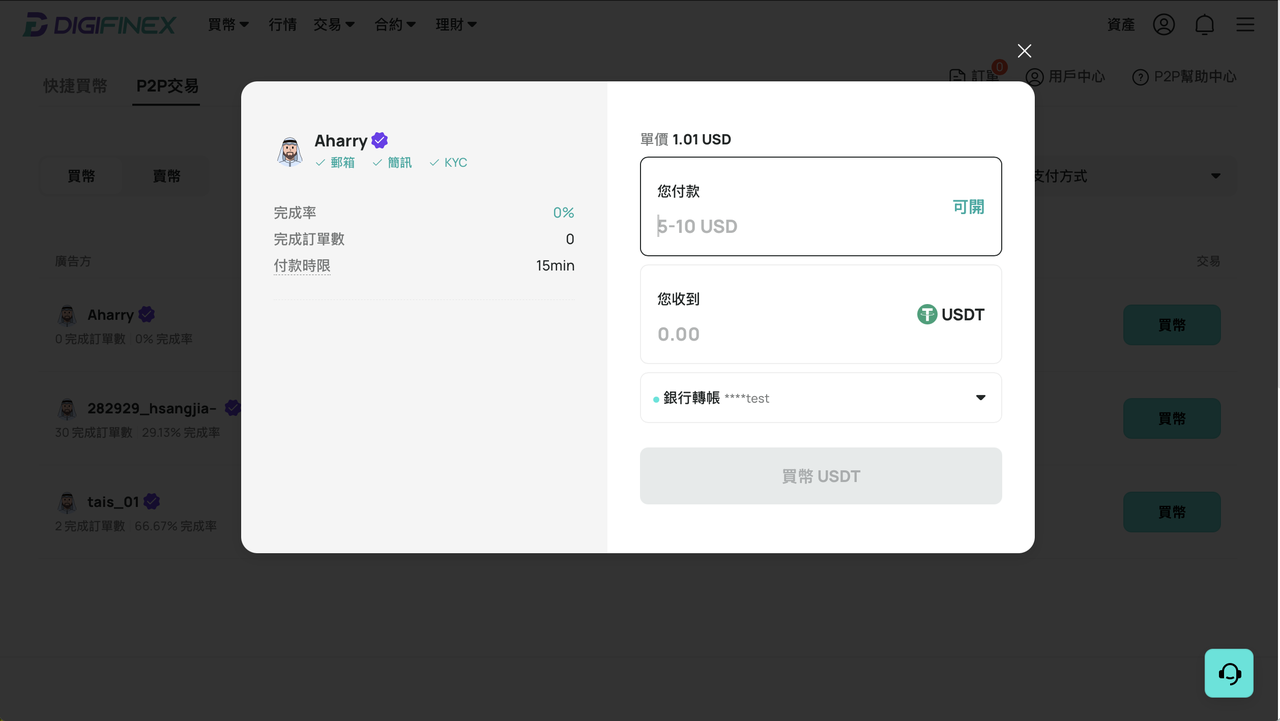Click the purple verified badge beside Aharry

(x=380, y=141)
